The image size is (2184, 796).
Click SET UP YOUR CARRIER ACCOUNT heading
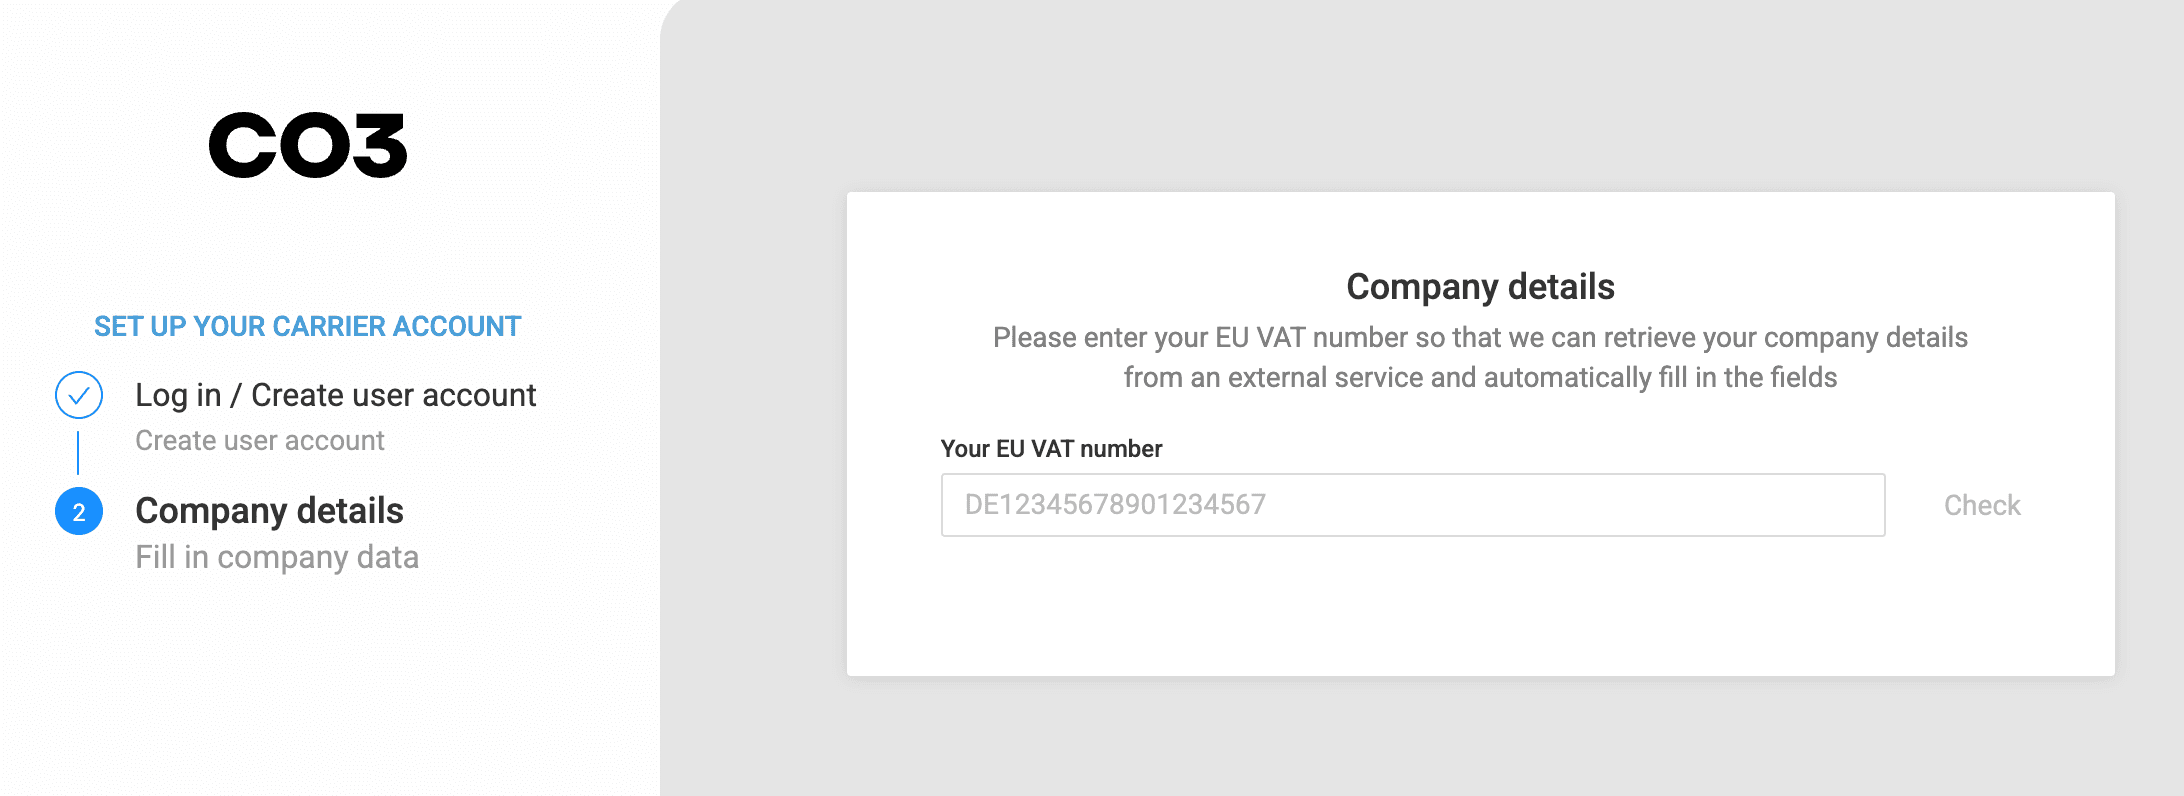pyautogui.click(x=306, y=326)
